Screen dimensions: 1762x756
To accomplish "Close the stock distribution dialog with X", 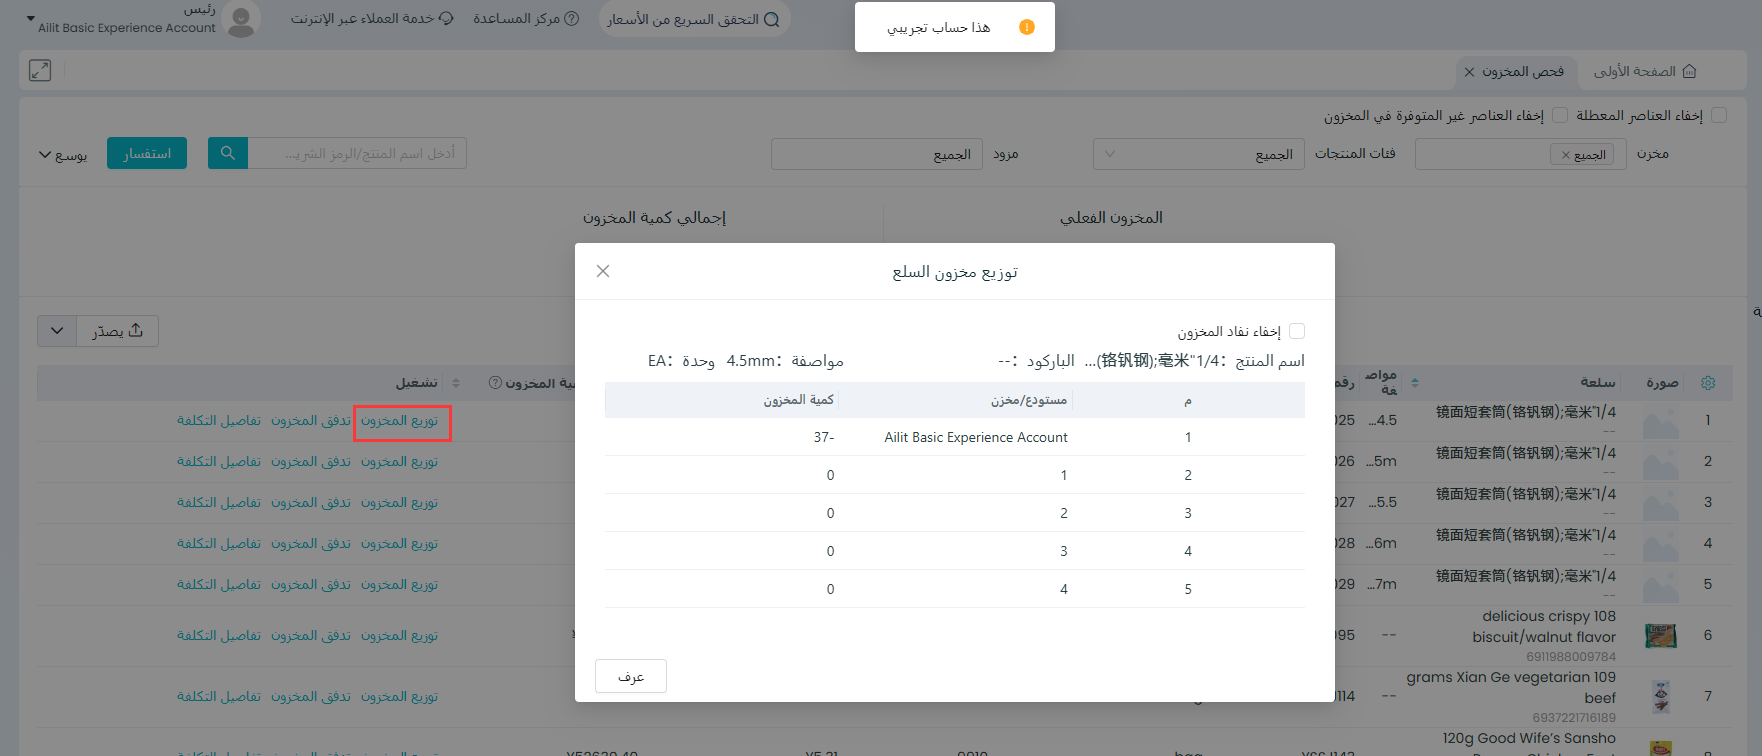I will click(x=603, y=271).
